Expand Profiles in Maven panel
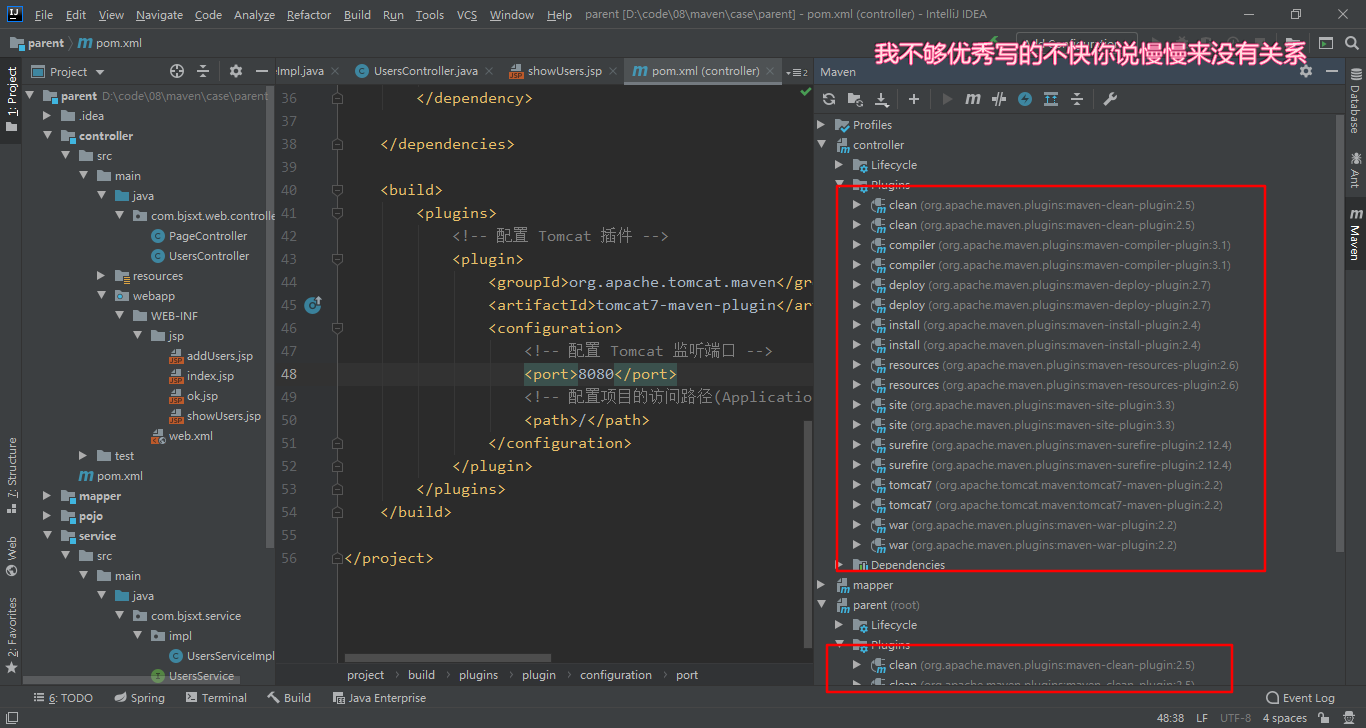Viewport: 1366px width, 728px height. tap(822, 125)
